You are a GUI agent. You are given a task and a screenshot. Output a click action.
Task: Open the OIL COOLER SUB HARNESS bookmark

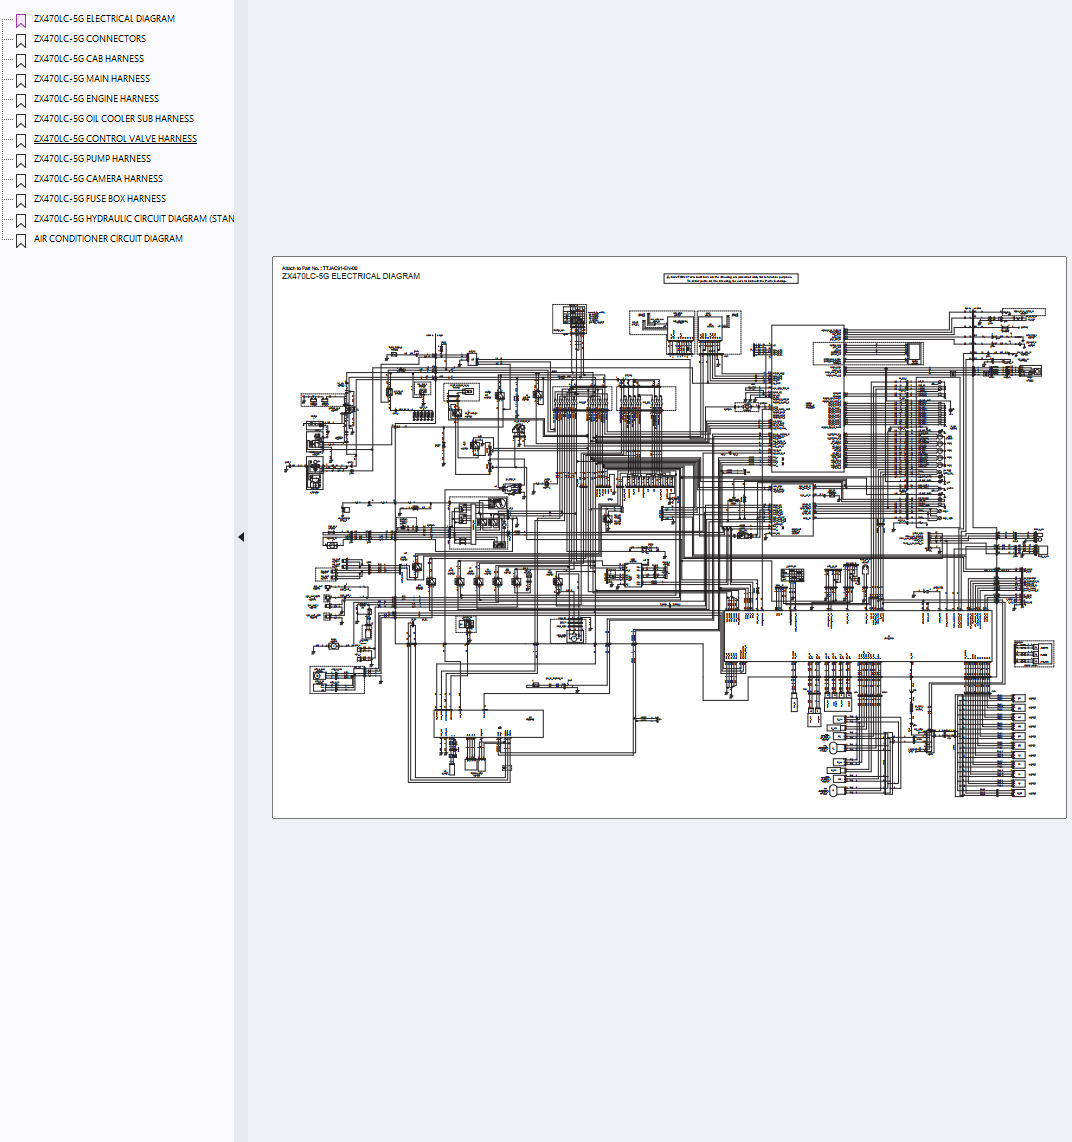click(x=113, y=119)
